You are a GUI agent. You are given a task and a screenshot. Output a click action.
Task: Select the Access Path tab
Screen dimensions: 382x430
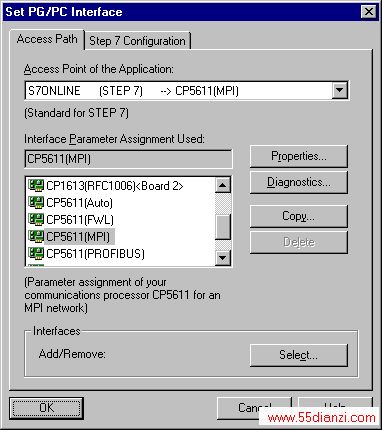click(47, 39)
